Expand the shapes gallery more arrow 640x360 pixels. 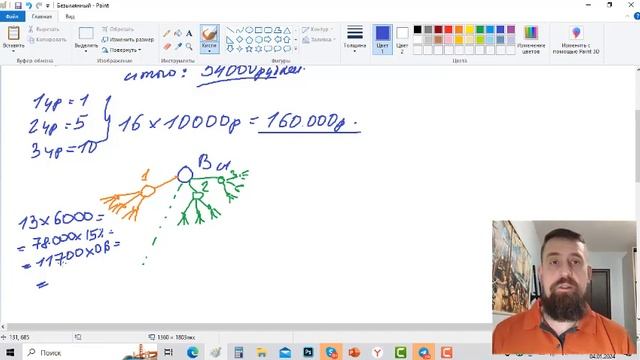pyautogui.click(x=296, y=49)
